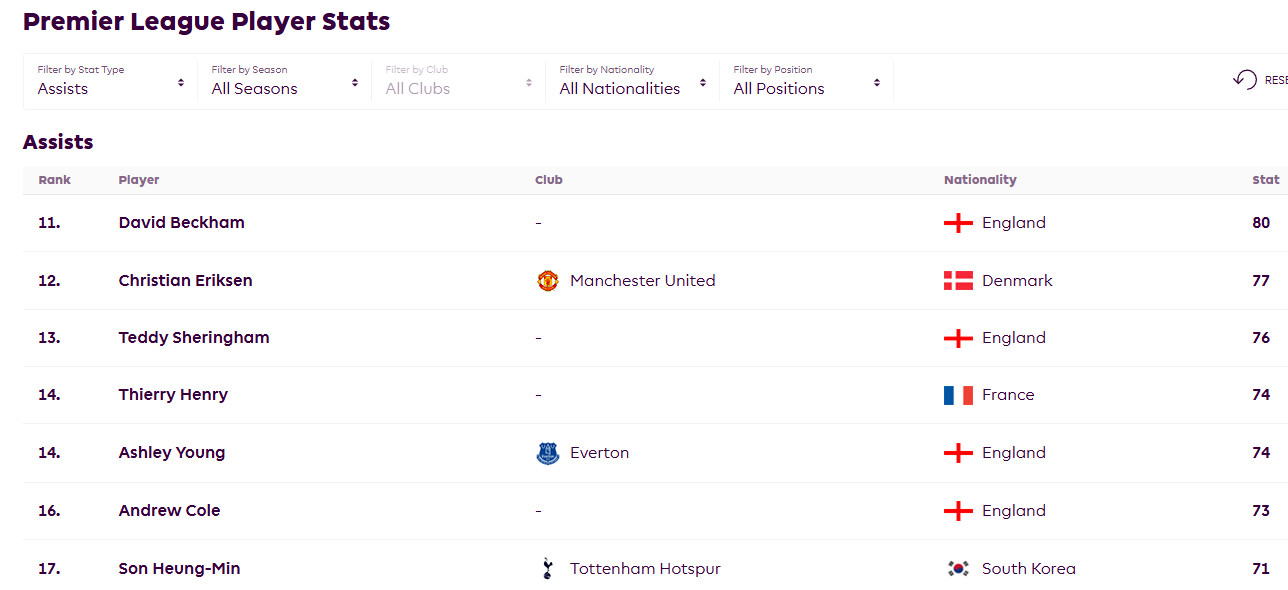Click the Tottenham Hotspur club name
Screen dimensions: 1288x590
(645, 569)
